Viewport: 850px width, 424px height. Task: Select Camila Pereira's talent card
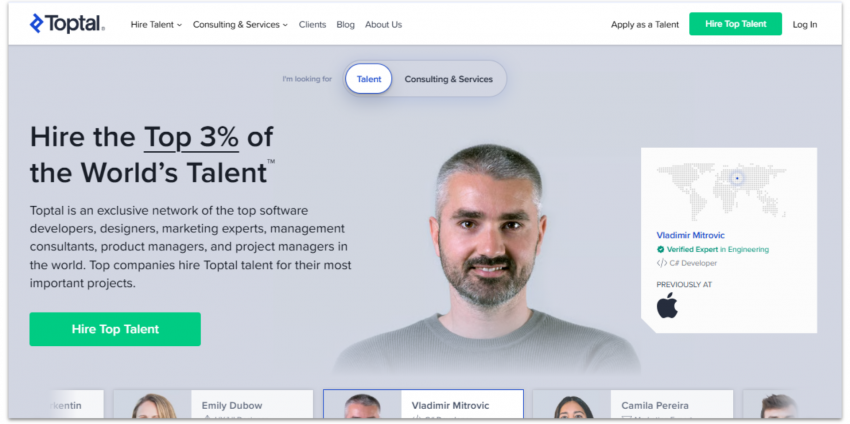632,405
